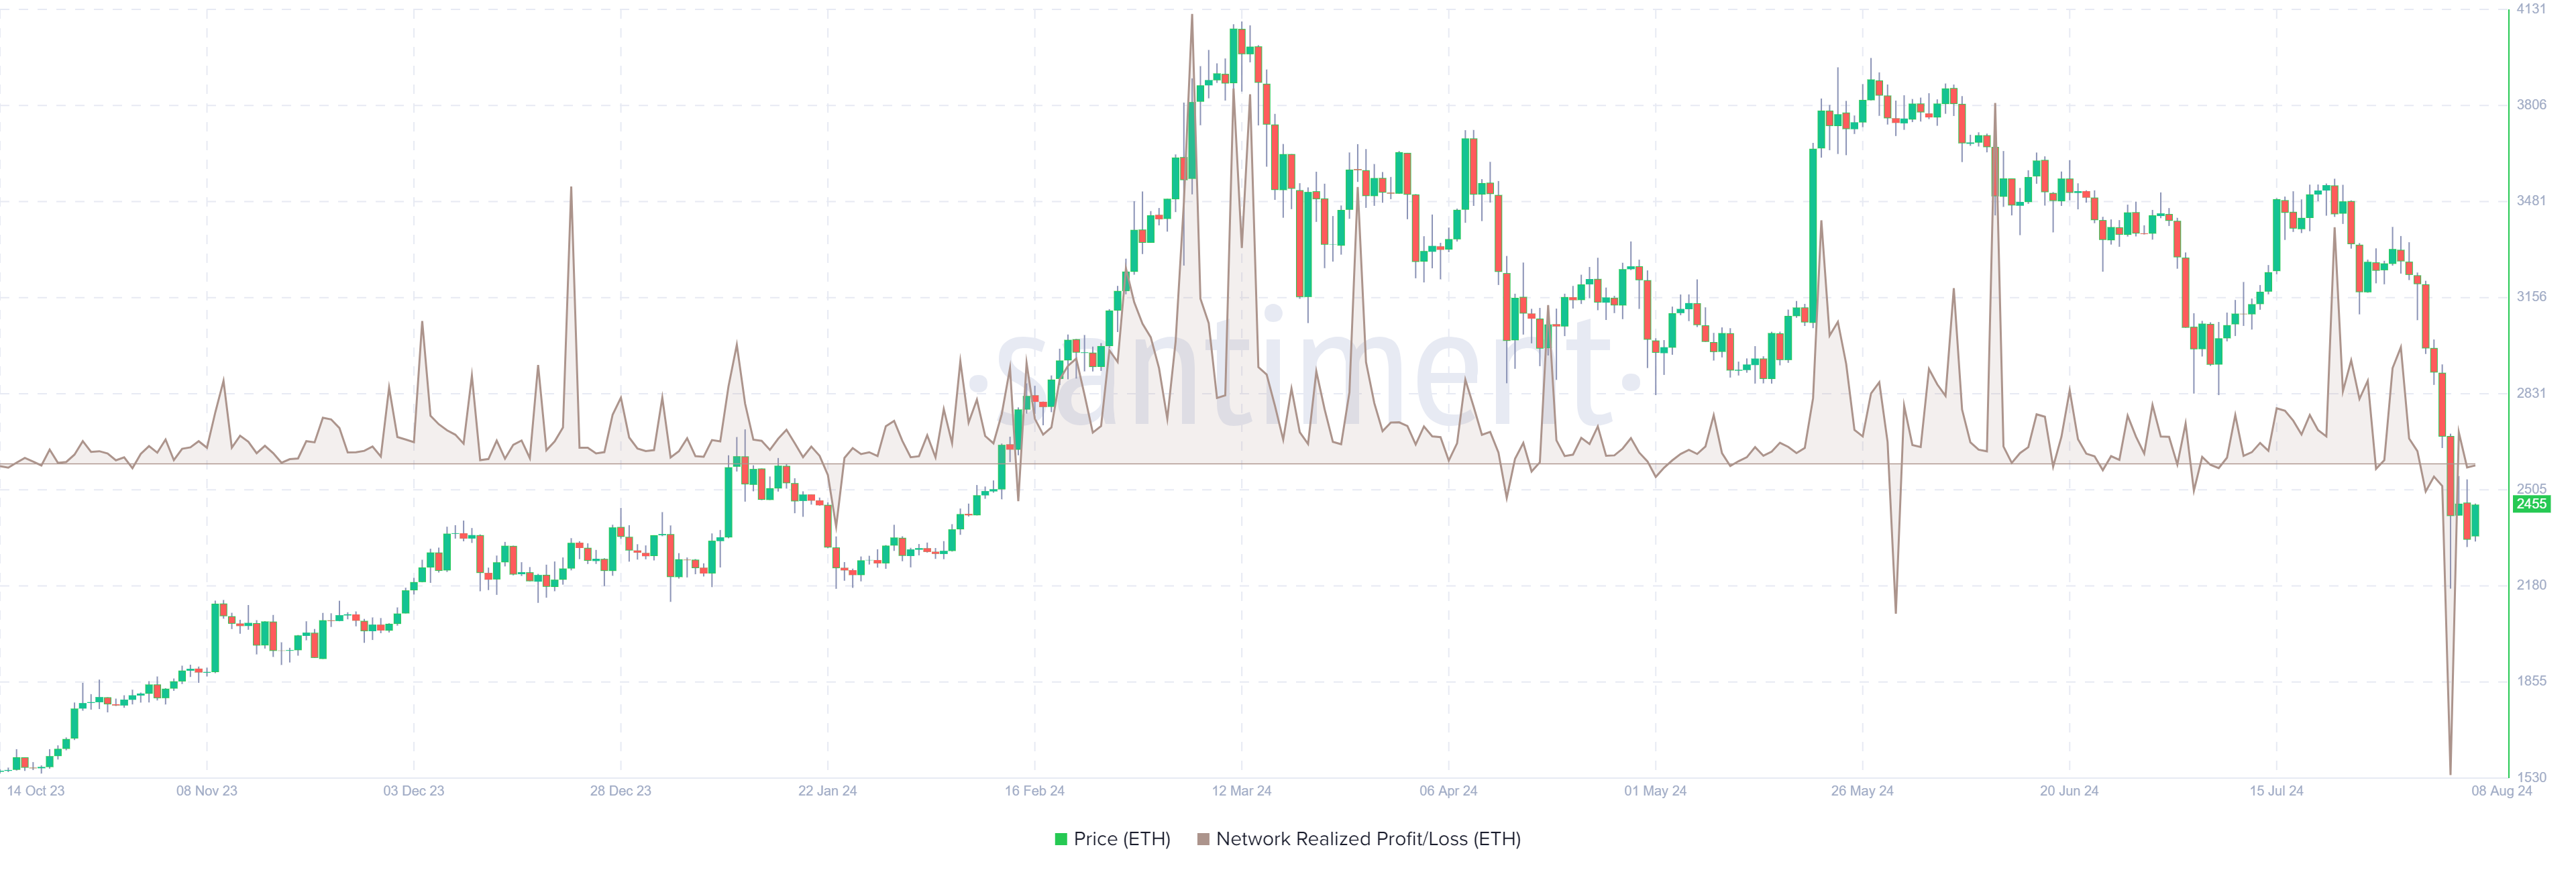This screenshot has height=872, width=2576.
Task: Click the 1855 price axis value
Action: (2531, 681)
